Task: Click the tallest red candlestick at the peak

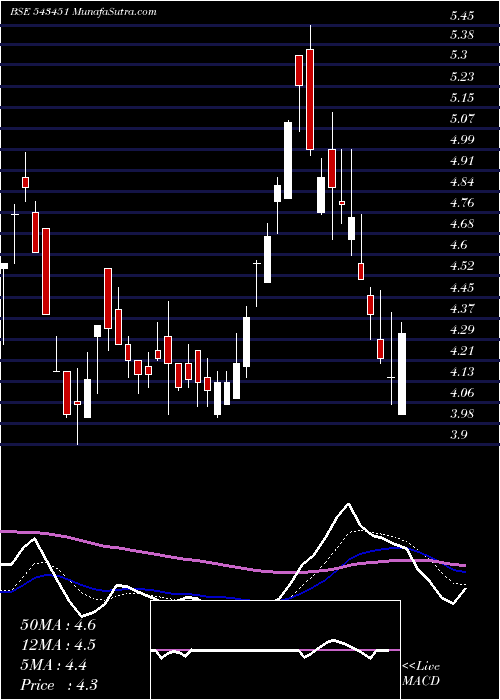Action: pos(310,99)
